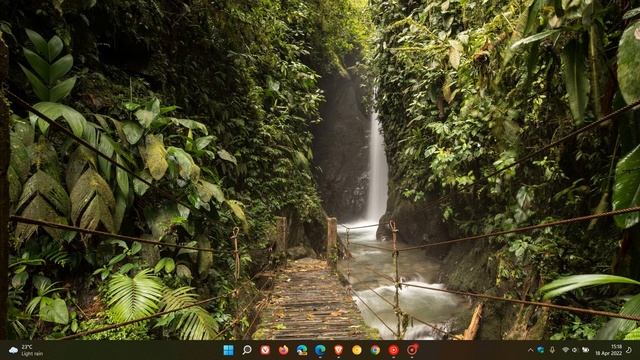Open the yellow circular app icon
The height and width of the screenshot is (360, 640).
point(357,350)
